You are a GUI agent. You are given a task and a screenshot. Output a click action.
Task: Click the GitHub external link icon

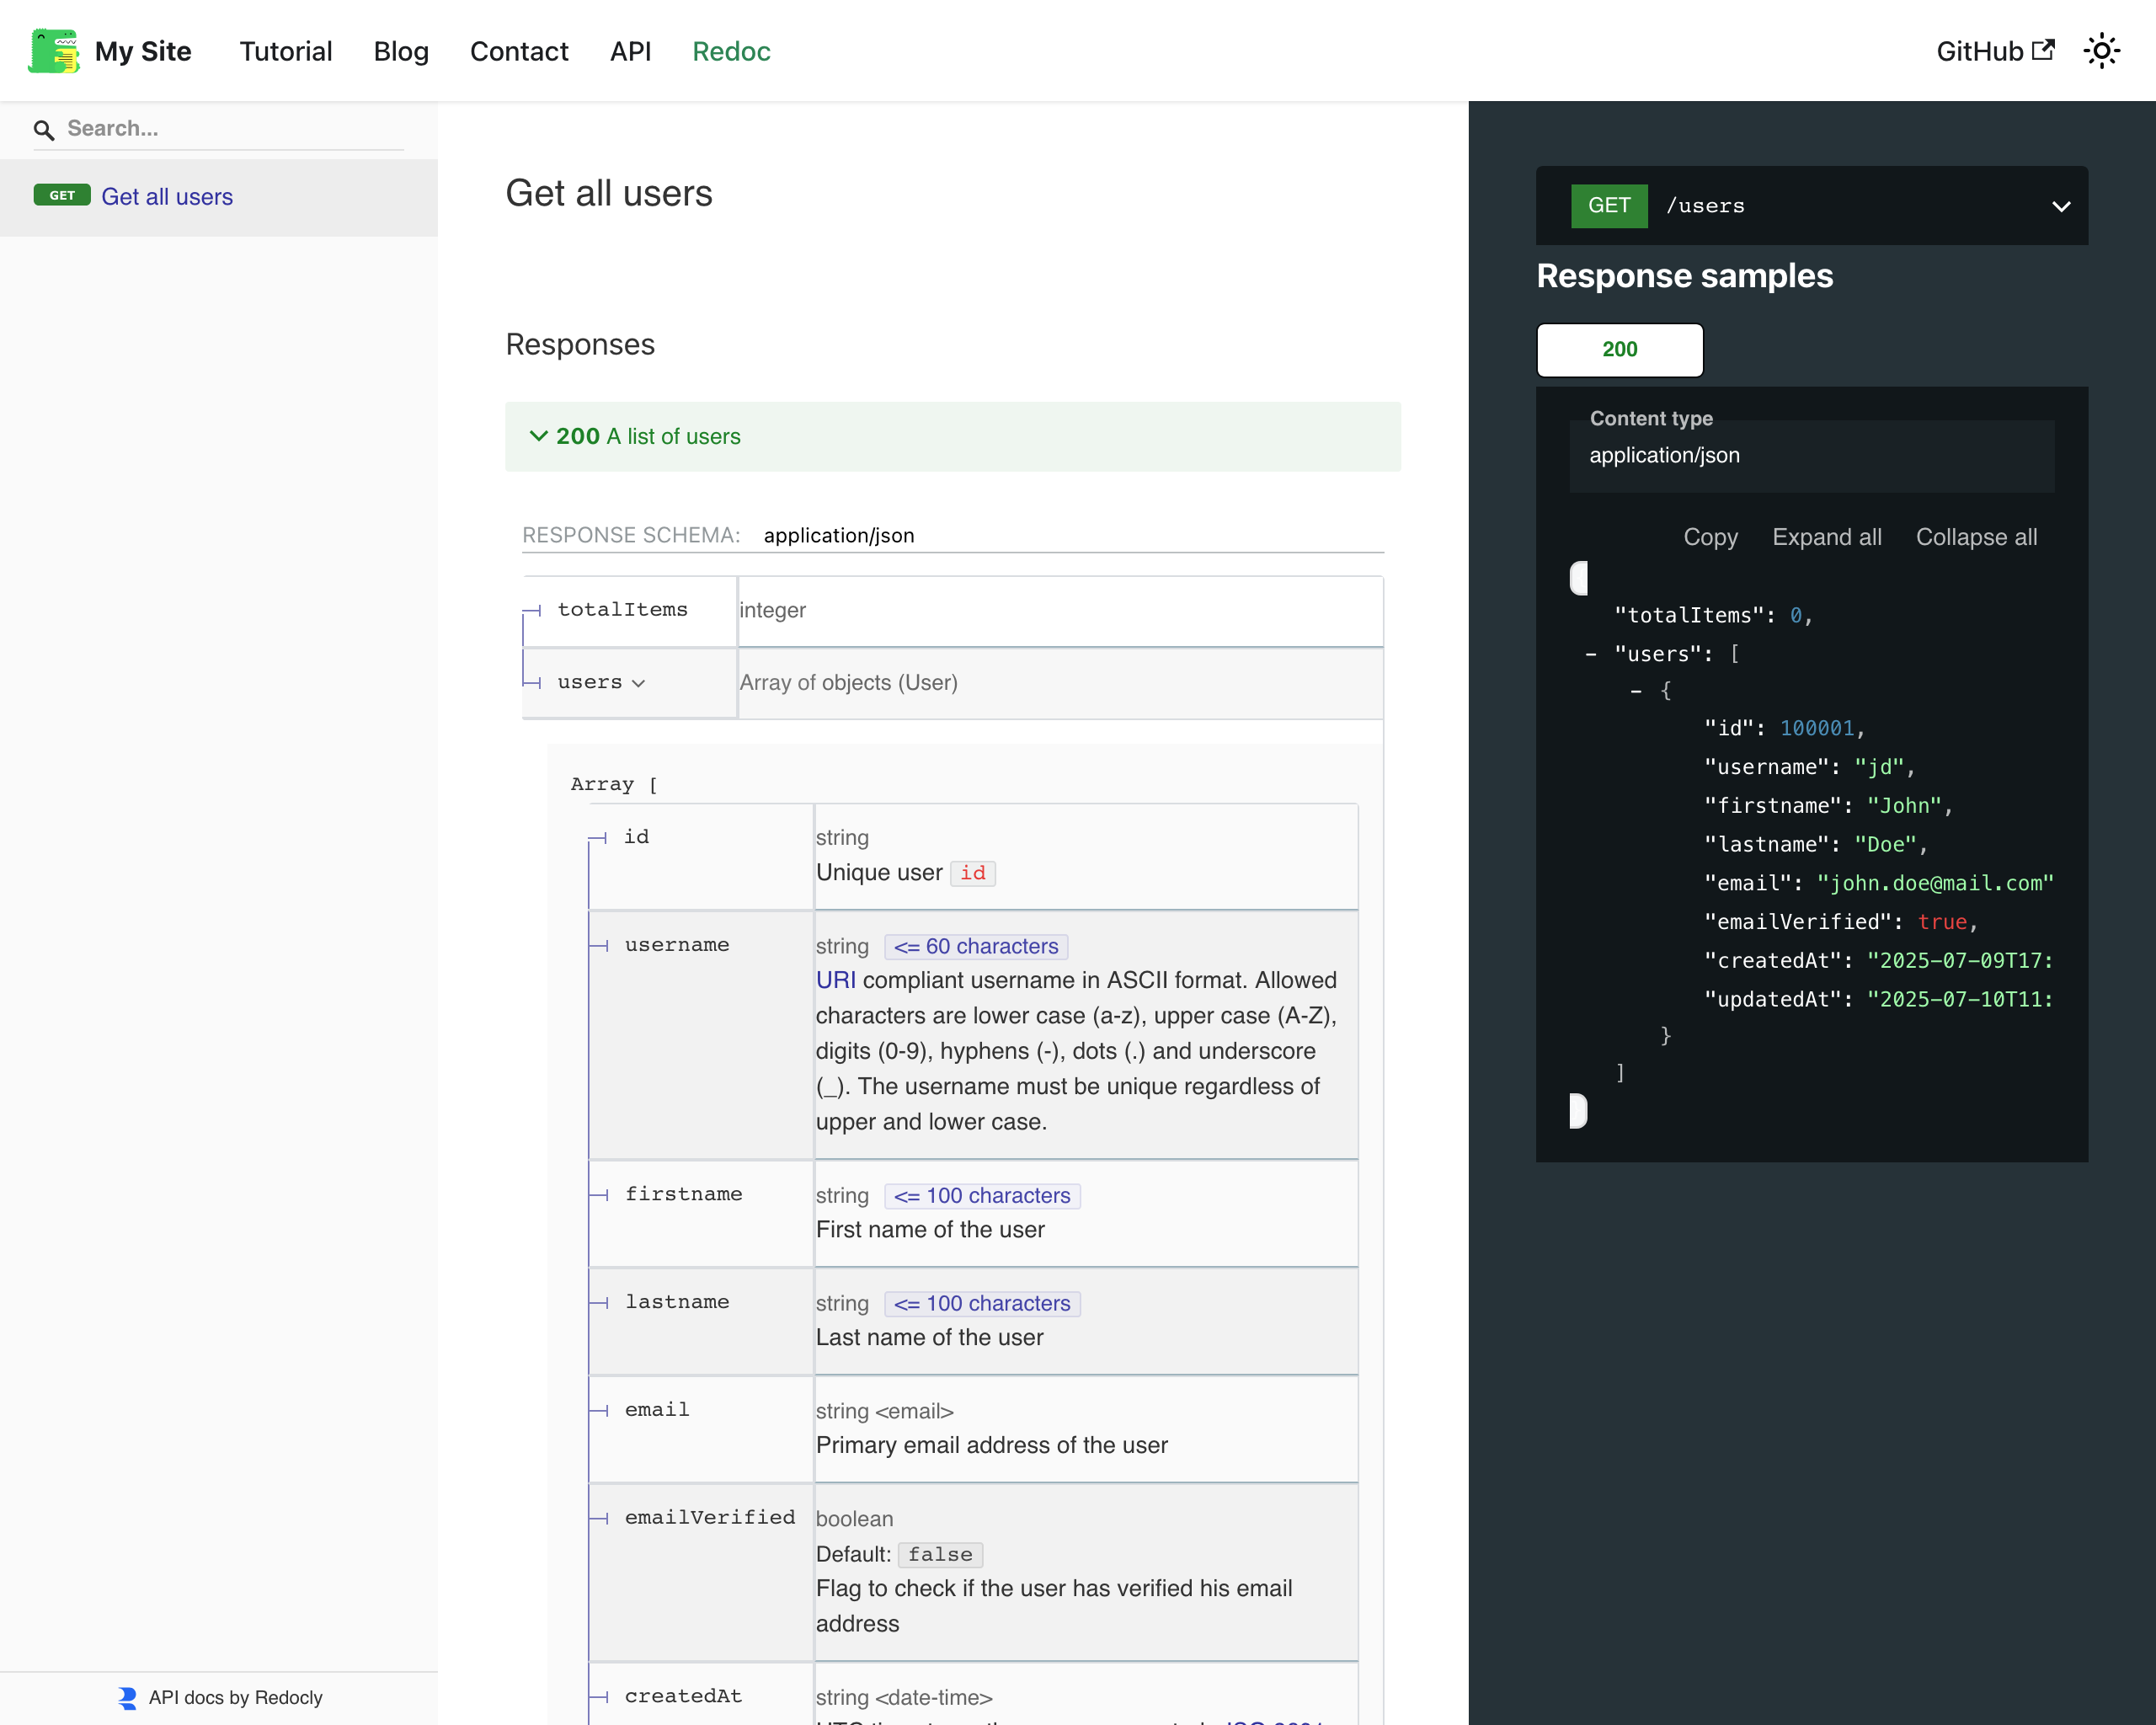(x=2044, y=50)
